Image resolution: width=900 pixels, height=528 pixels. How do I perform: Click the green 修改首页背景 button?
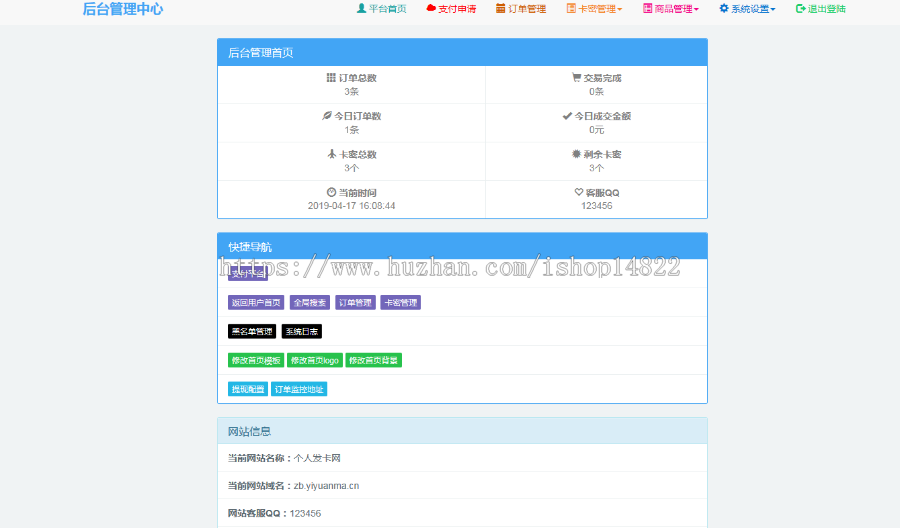tap(374, 360)
